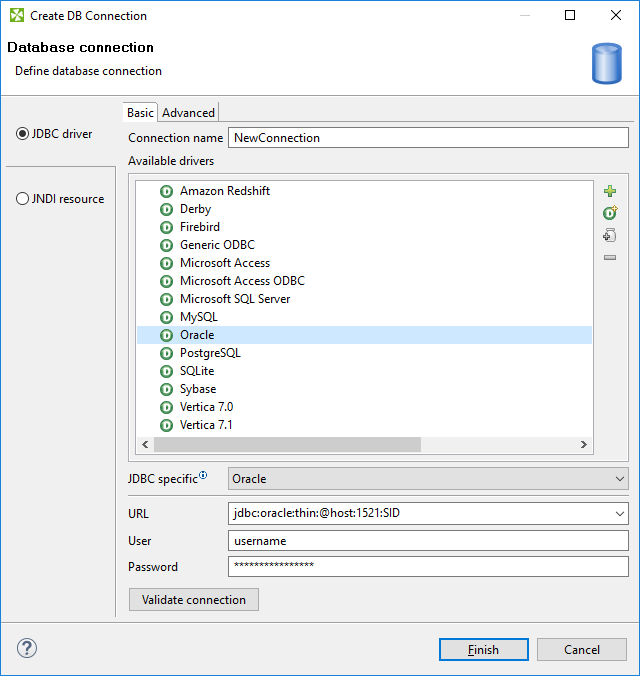This screenshot has width=640, height=676.
Task: Click the Password input field
Action: point(428,566)
